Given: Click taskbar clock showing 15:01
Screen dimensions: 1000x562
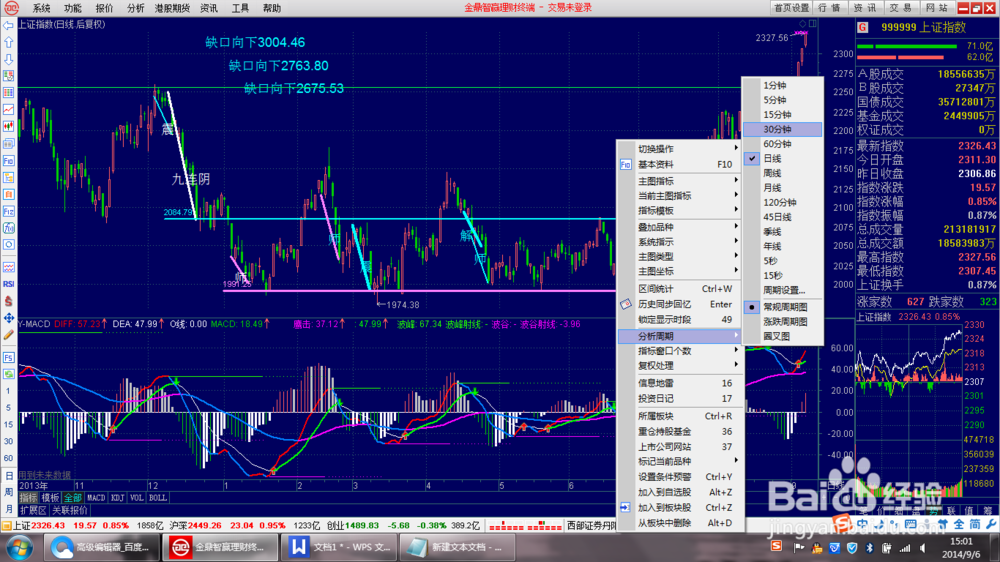Looking at the screenshot, I should click(x=961, y=542).
